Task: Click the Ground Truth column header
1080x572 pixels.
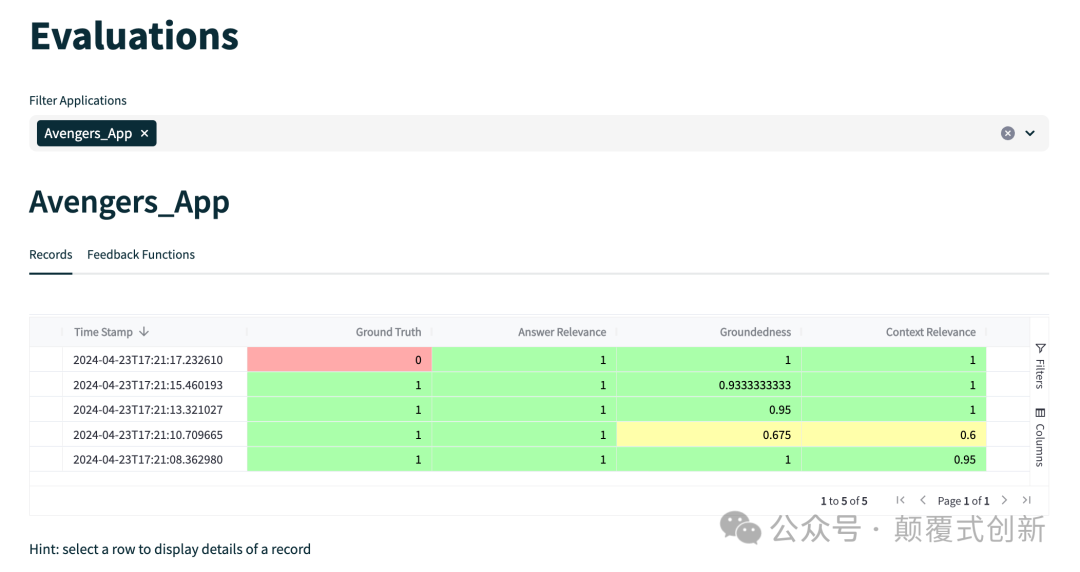Action: point(388,332)
